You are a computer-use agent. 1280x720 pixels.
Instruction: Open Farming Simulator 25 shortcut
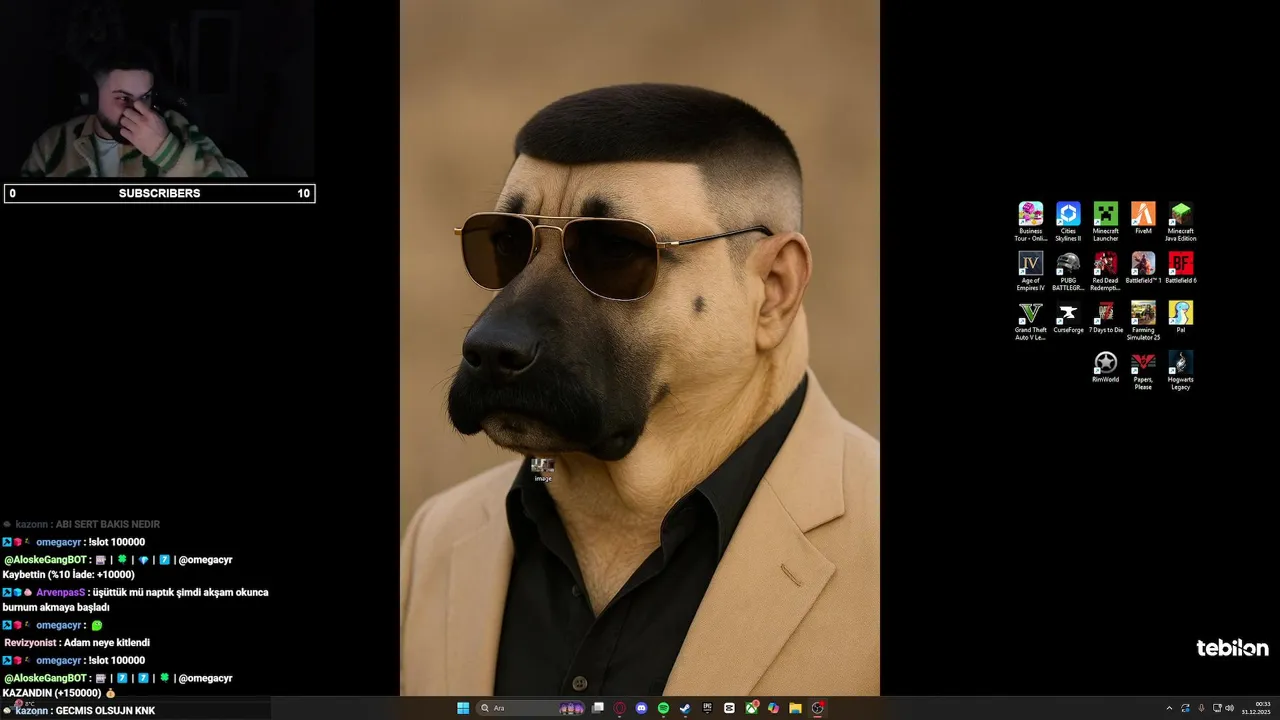tap(1143, 321)
